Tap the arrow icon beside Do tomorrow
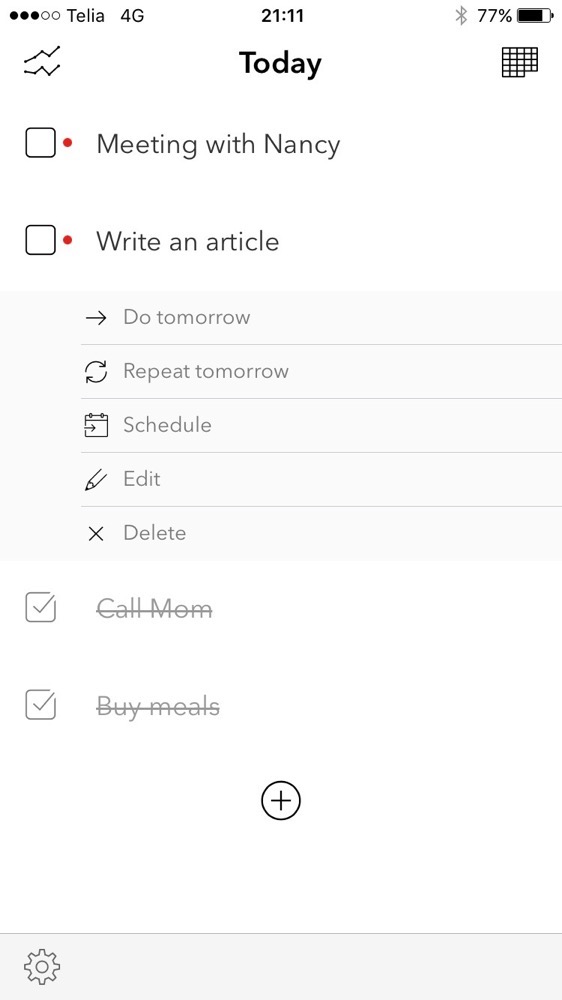The width and height of the screenshot is (562, 1000). [96, 318]
